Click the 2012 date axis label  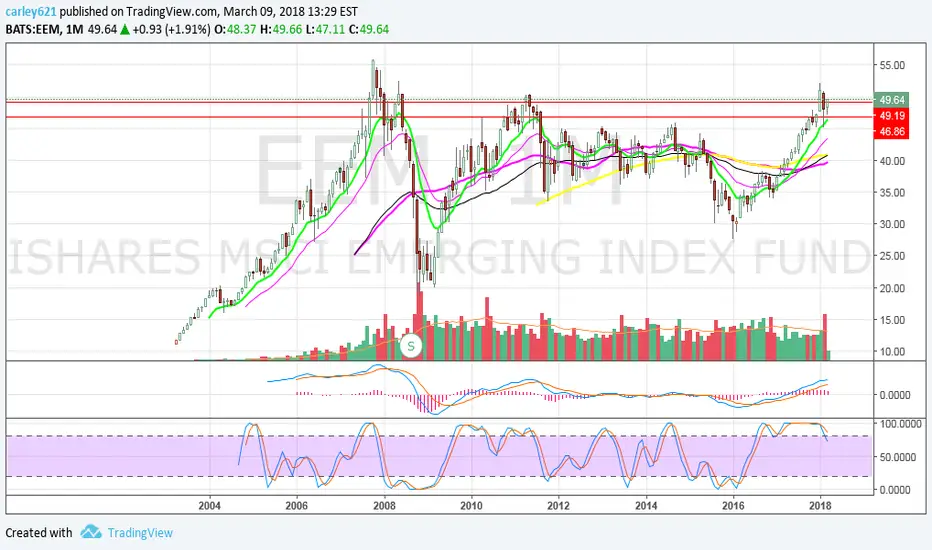(558, 506)
